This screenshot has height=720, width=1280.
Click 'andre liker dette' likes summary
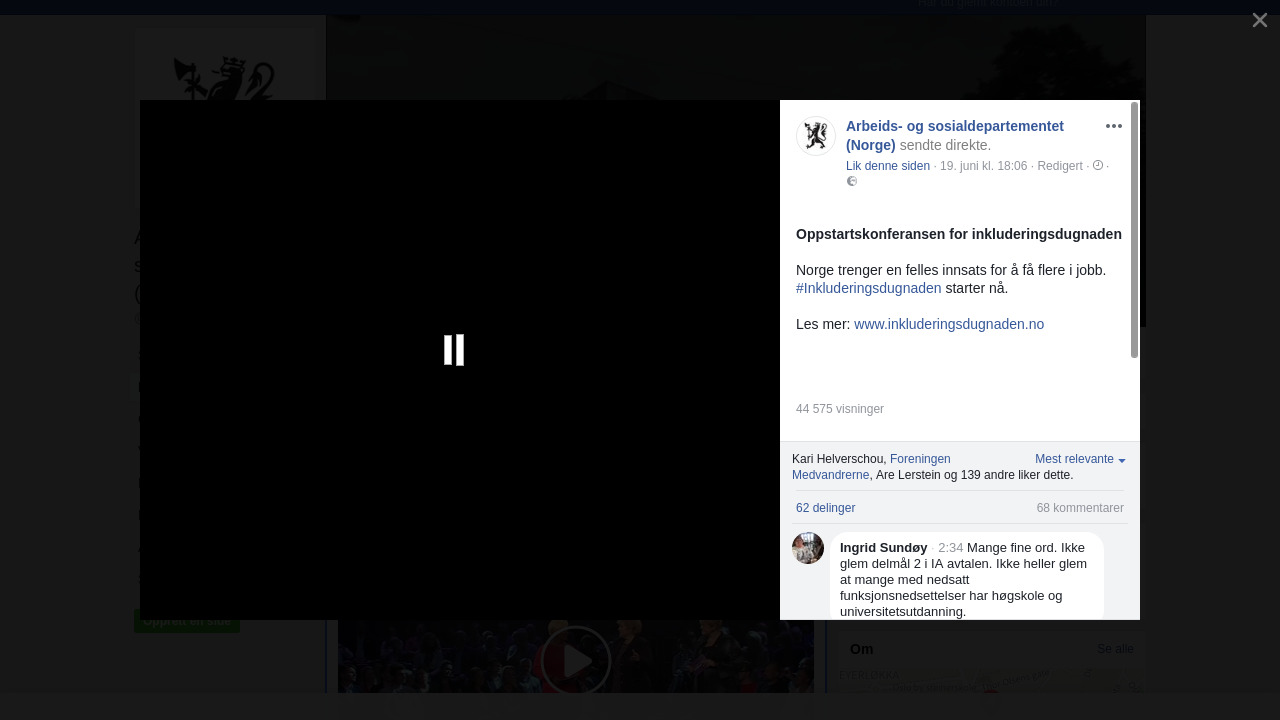pyautogui.click(x=1017, y=475)
